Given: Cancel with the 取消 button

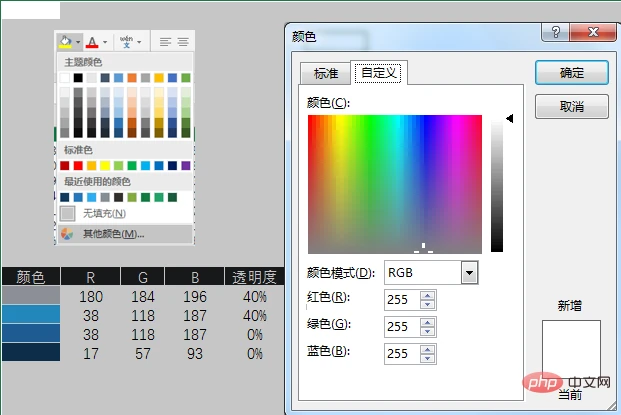Looking at the screenshot, I should tap(571, 106).
